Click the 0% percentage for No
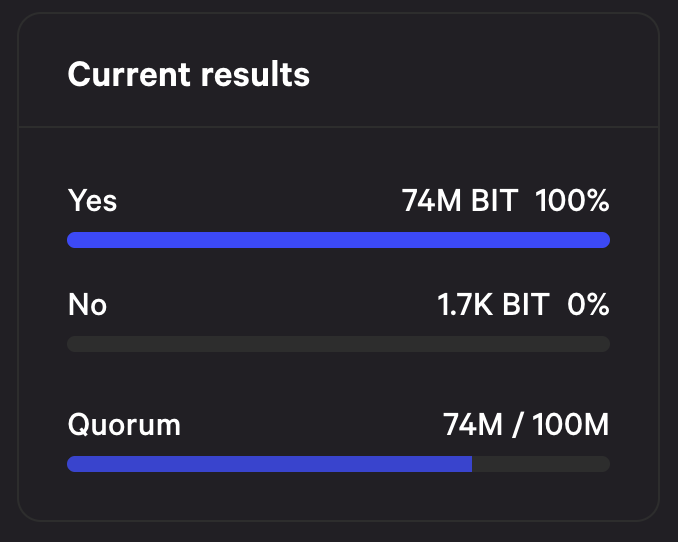The width and height of the screenshot is (678, 542). pyautogui.click(x=588, y=305)
